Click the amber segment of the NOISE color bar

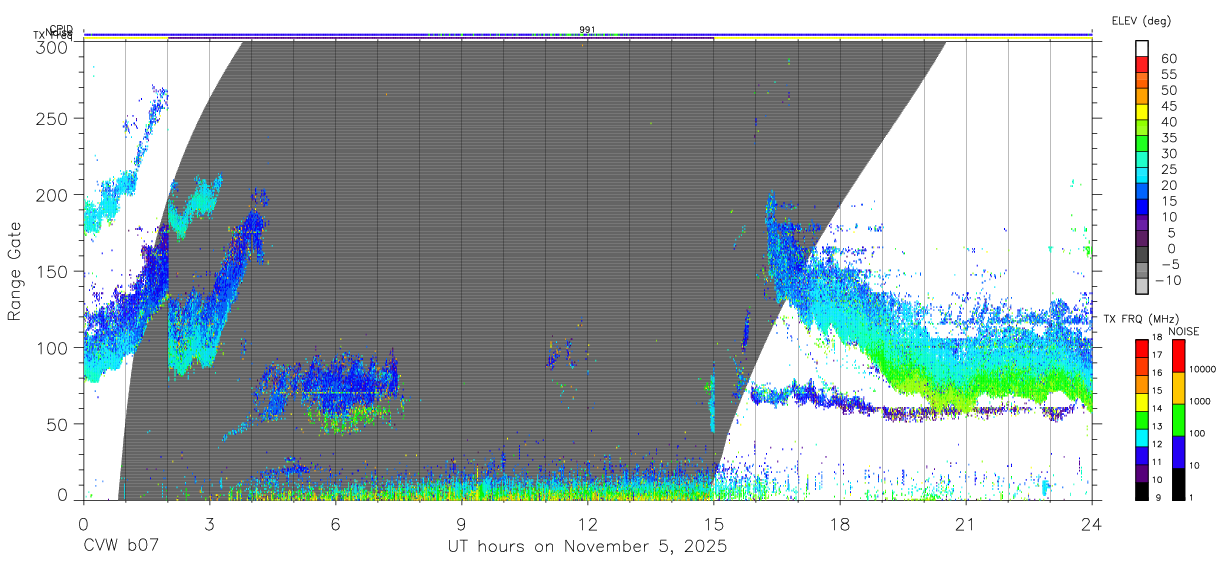(1177, 388)
